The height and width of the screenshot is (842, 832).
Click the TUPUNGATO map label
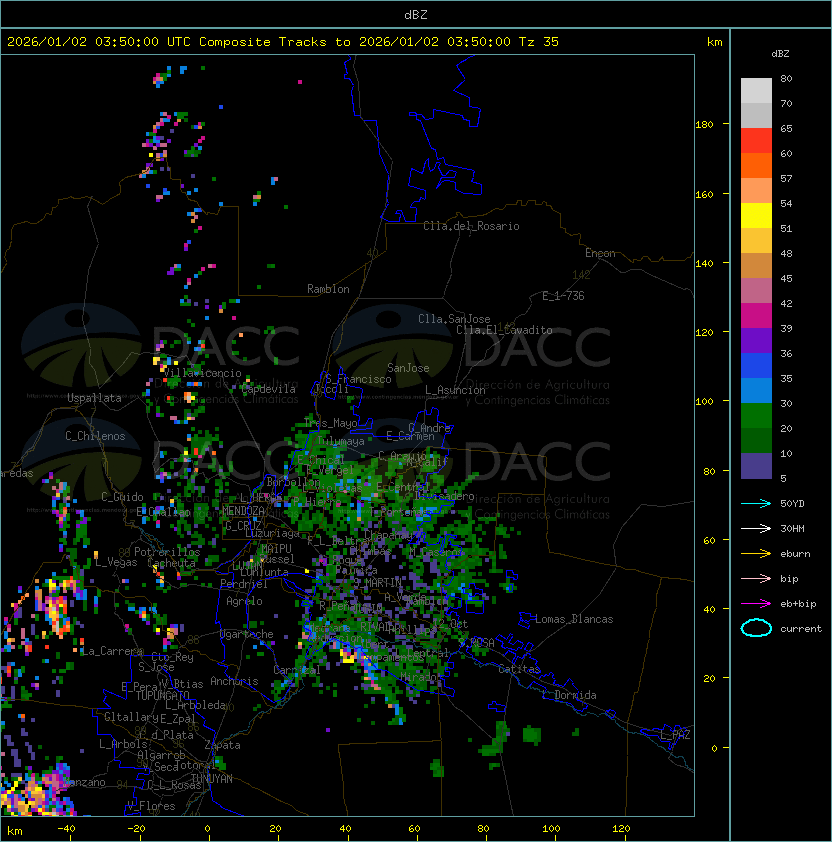click(x=163, y=696)
